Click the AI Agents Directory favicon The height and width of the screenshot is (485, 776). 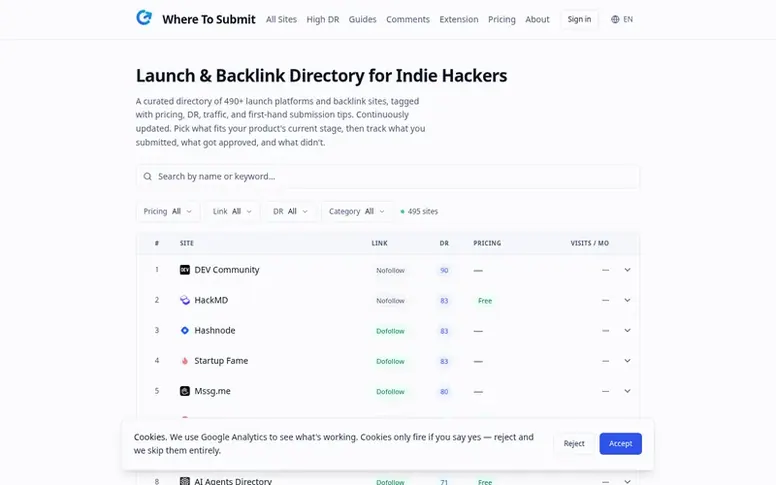pos(185,481)
